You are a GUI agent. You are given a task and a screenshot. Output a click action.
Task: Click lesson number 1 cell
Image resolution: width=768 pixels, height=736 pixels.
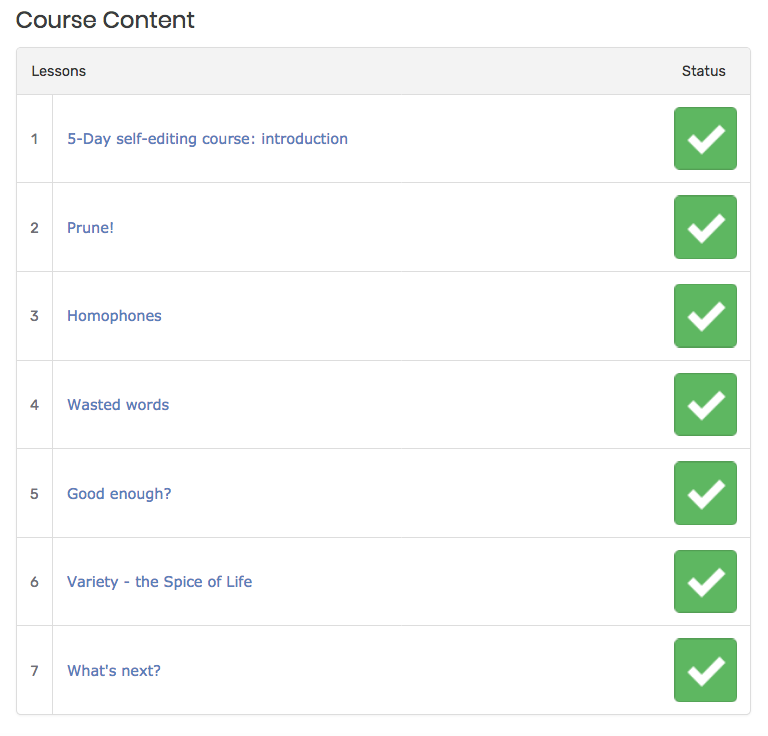click(x=34, y=139)
